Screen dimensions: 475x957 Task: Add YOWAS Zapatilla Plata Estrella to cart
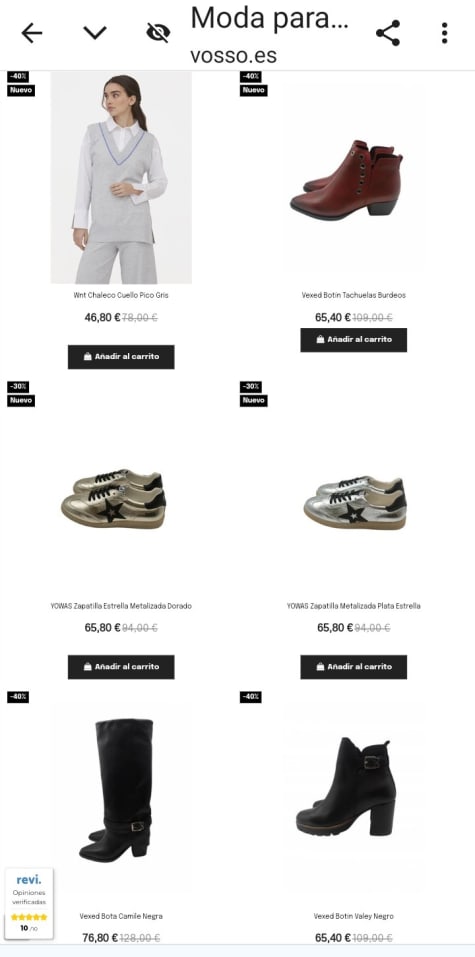pyautogui.click(x=354, y=667)
